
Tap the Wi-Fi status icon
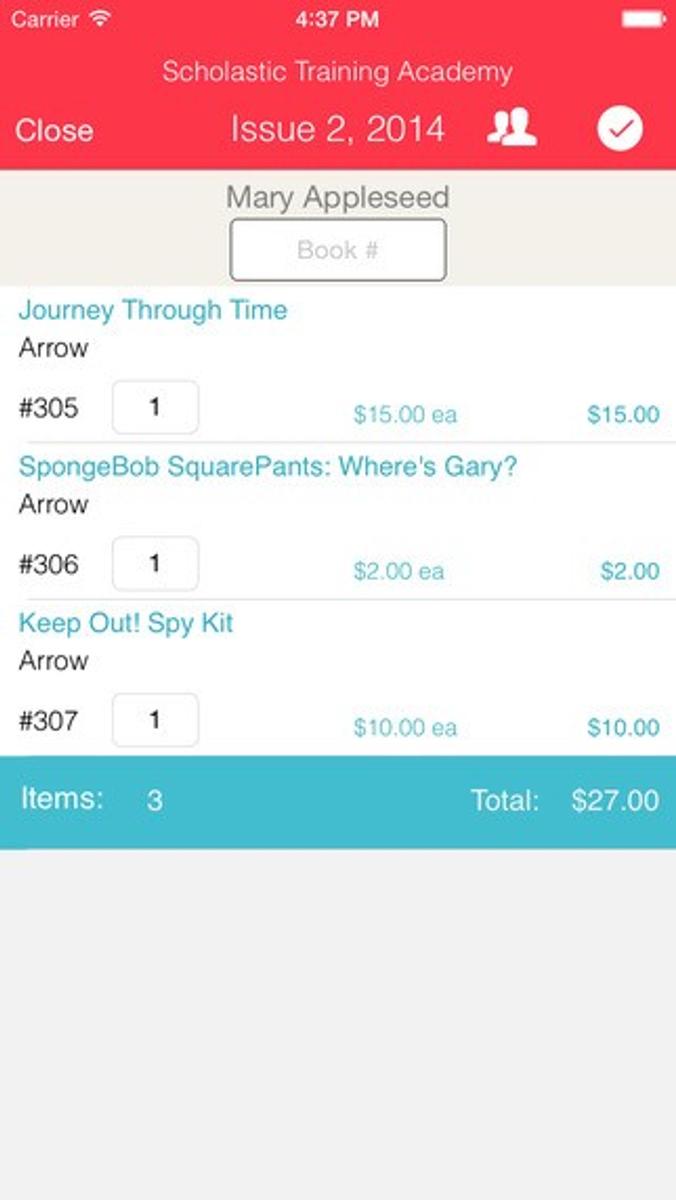101,19
